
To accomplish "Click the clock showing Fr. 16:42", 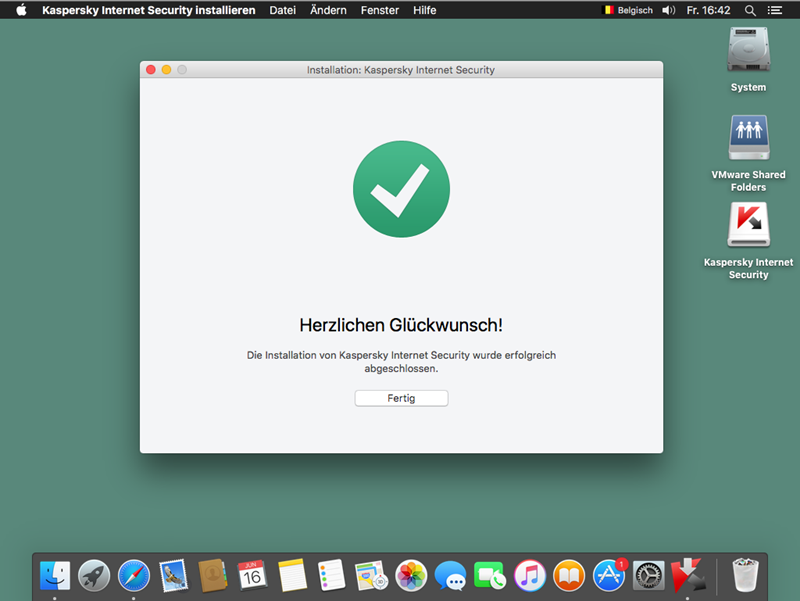I will tap(708, 10).
